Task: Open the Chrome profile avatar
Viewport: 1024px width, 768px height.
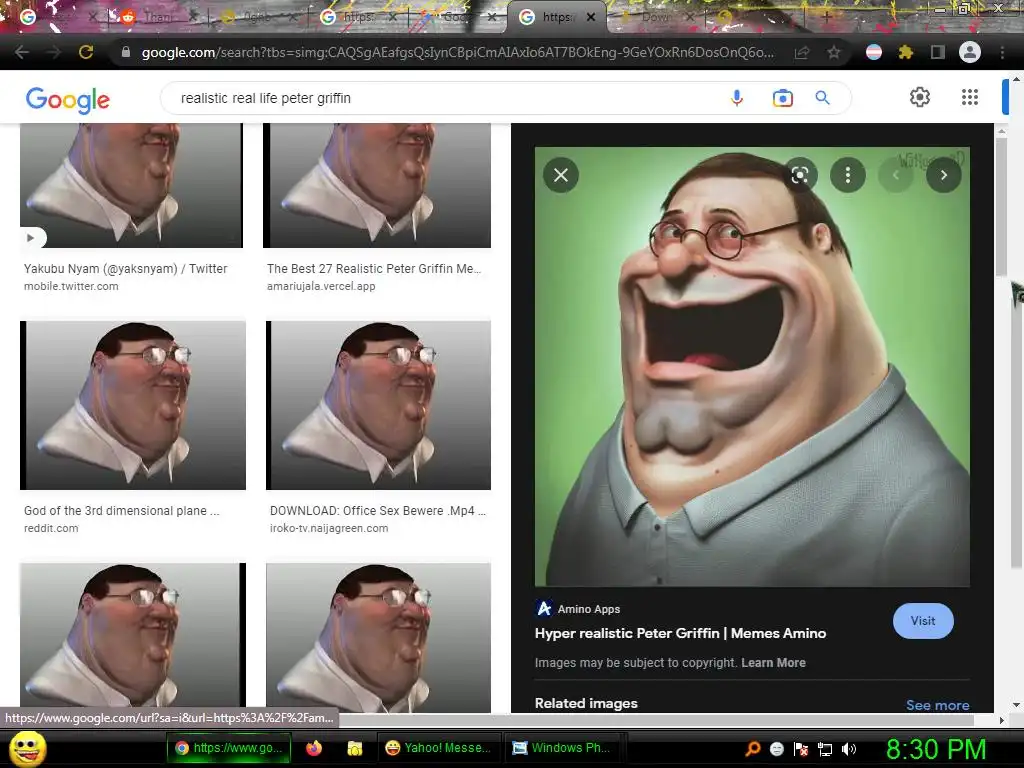Action: click(970, 52)
